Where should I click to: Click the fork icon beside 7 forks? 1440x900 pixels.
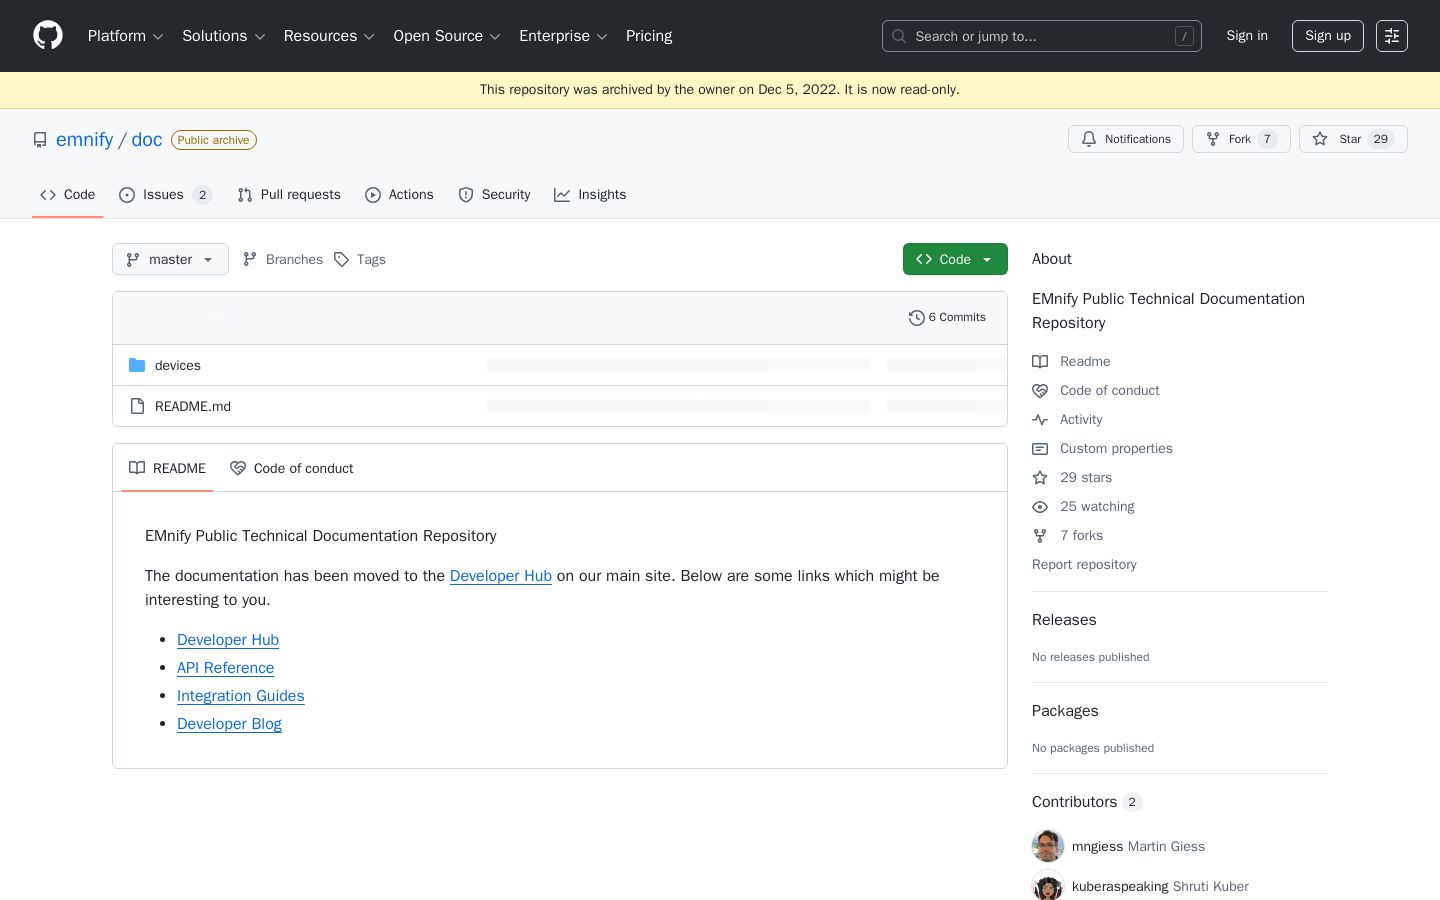tap(1040, 536)
